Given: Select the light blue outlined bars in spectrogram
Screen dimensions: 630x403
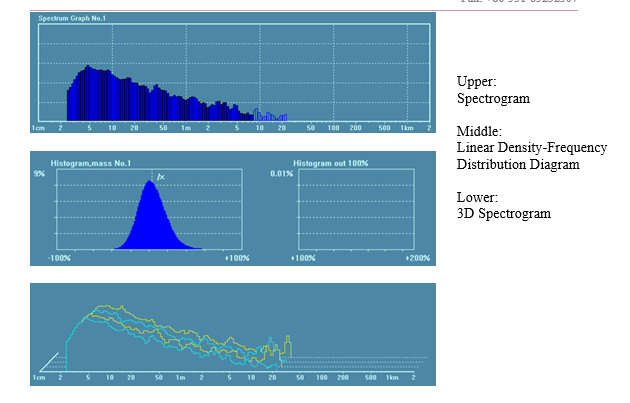Looking at the screenshot, I should tap(267, 116).
